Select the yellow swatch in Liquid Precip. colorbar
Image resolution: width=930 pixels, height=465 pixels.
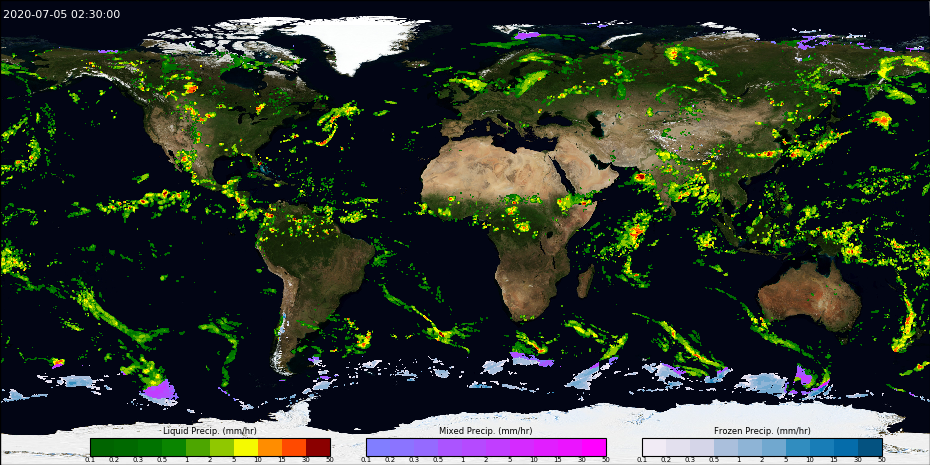pos(246,447)
